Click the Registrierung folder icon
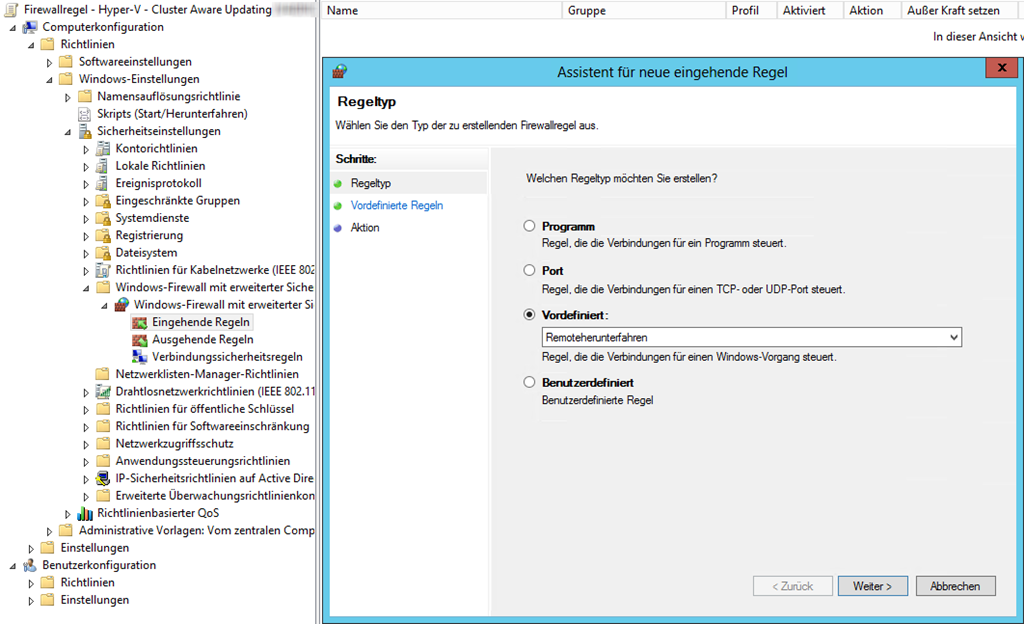This screenshot has height=624, width=1024. point(103,236)
